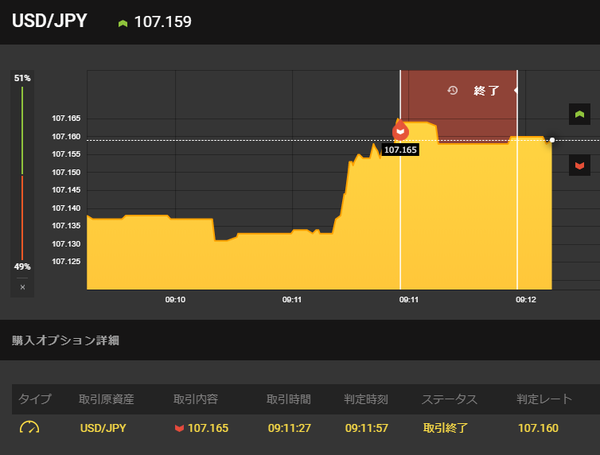The width and height of the screenshot is (600, 455).
Task: Click the ステータス column header
Action: pyautogui.click(x=450, y=399)
